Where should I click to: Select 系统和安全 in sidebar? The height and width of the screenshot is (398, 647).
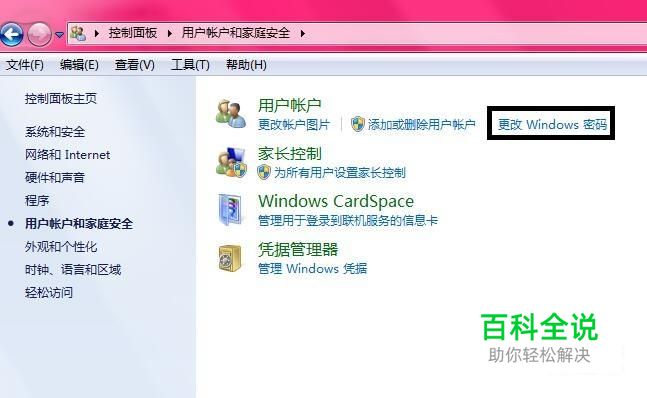pos(55,132)
